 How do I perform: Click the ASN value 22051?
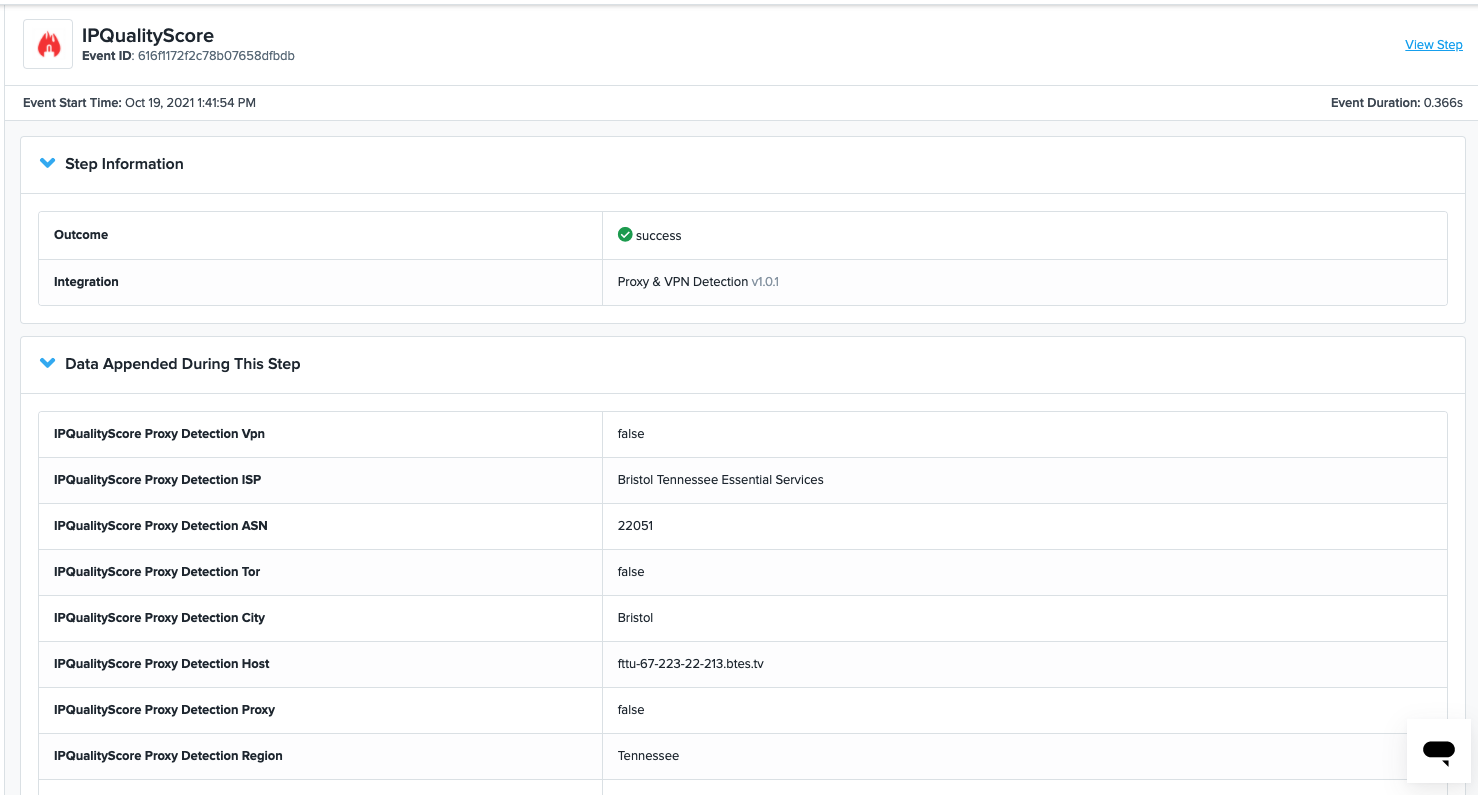coord(635,526)
